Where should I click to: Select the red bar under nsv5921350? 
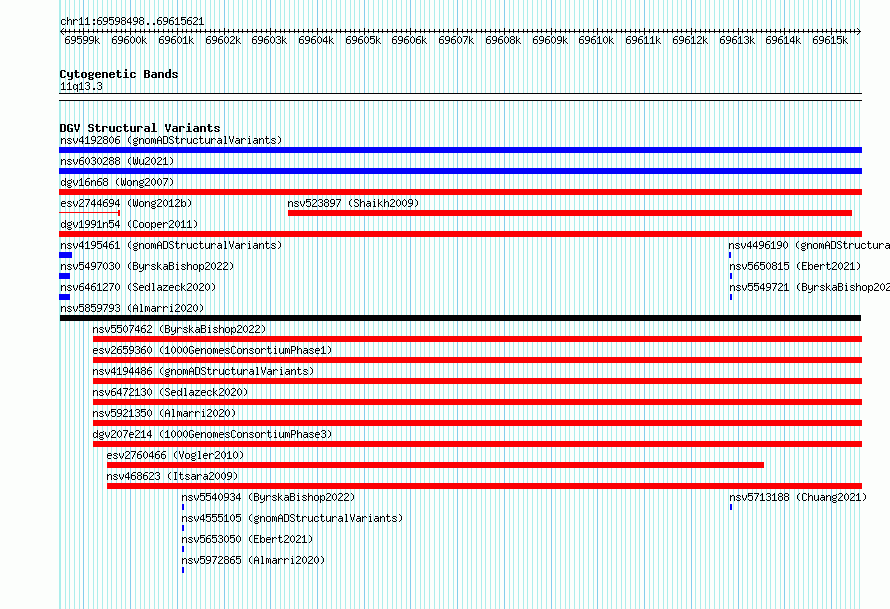477,423
